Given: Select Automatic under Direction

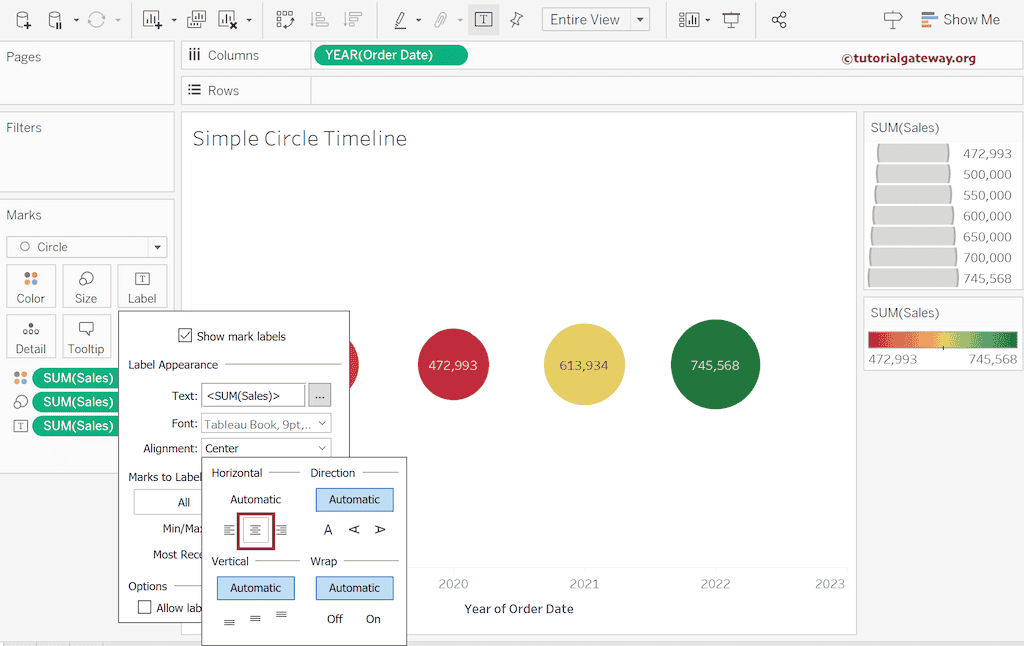Looking at the screenshot, I should [x=355, y=500].
